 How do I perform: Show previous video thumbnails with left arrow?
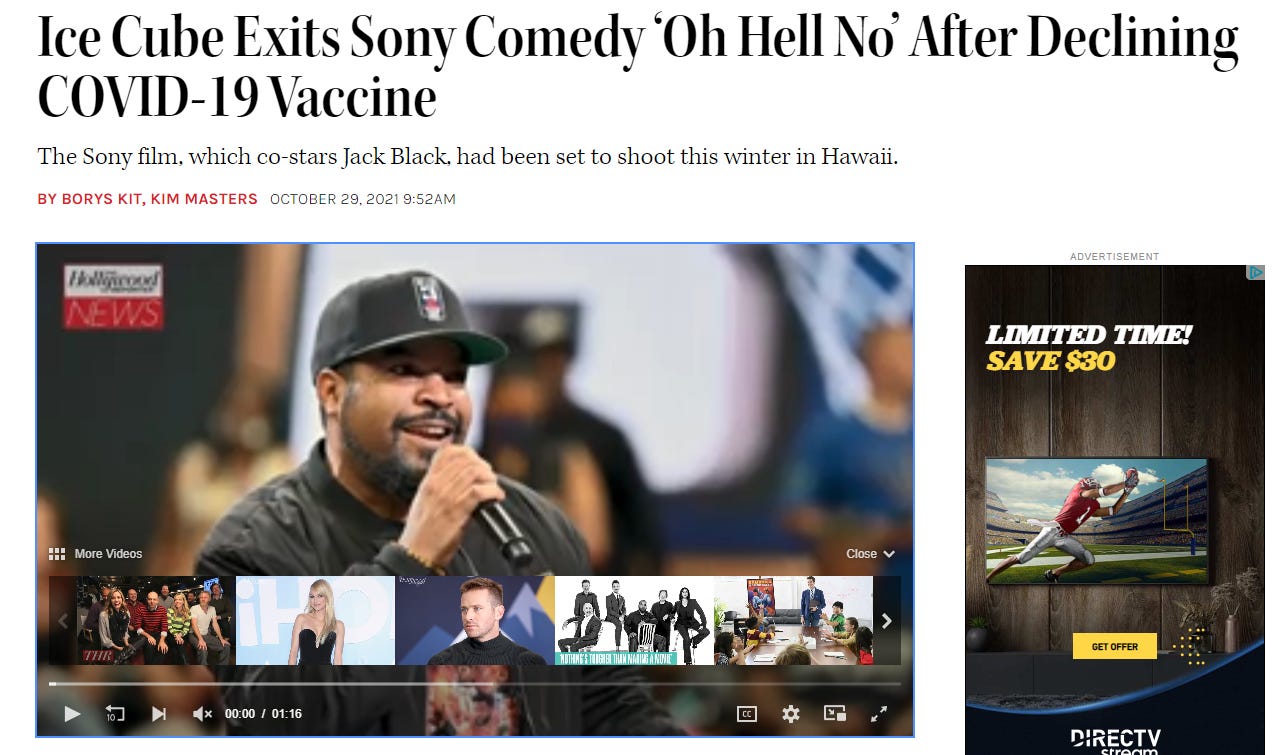click(62, 621)
